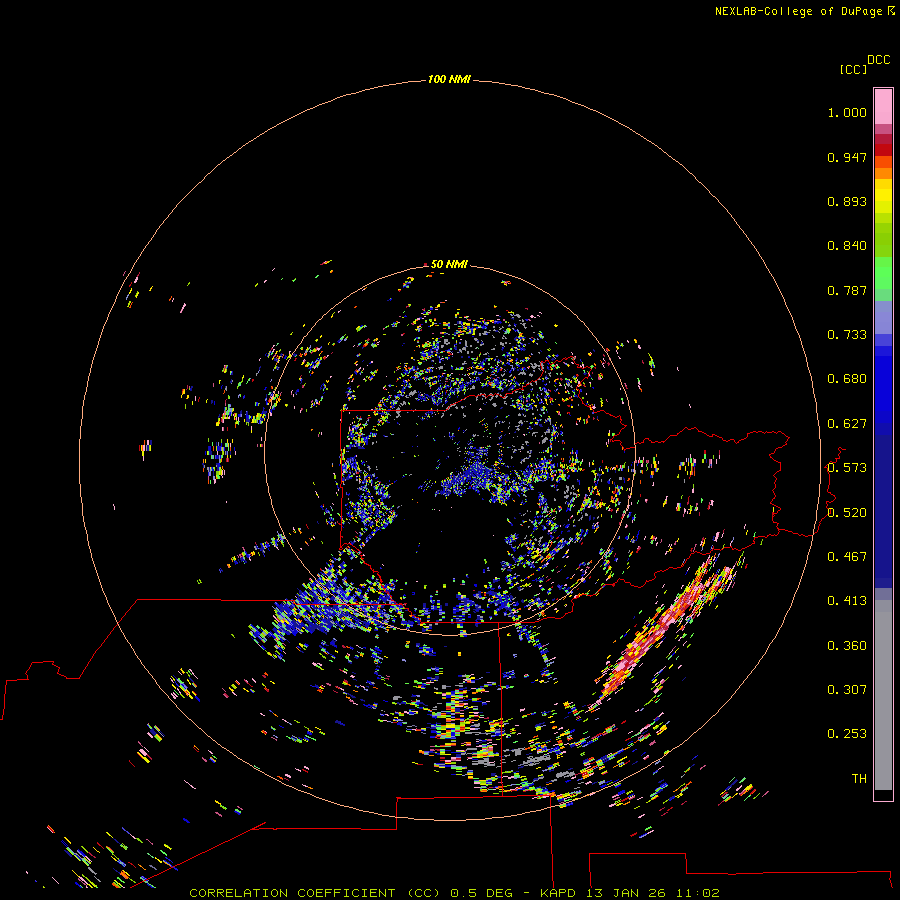Click the 0.573 legend value
Screen dimensions: 900x900
coord(847,468)
